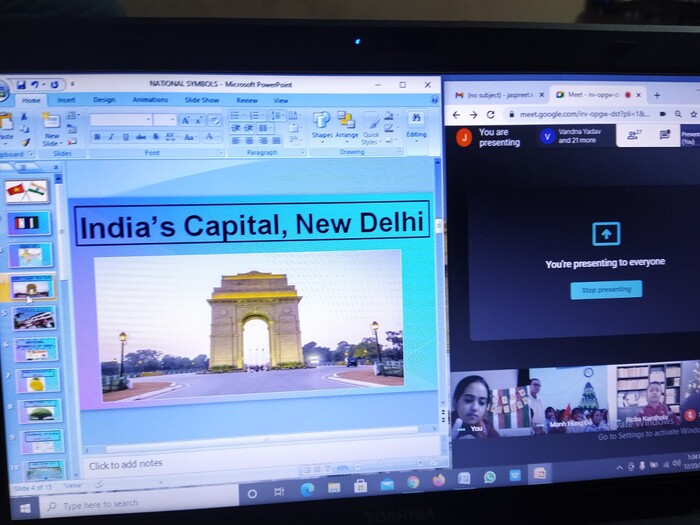Click the Save icon in PowerPoint title bar

pyautogui.click(x=21, y=84)
